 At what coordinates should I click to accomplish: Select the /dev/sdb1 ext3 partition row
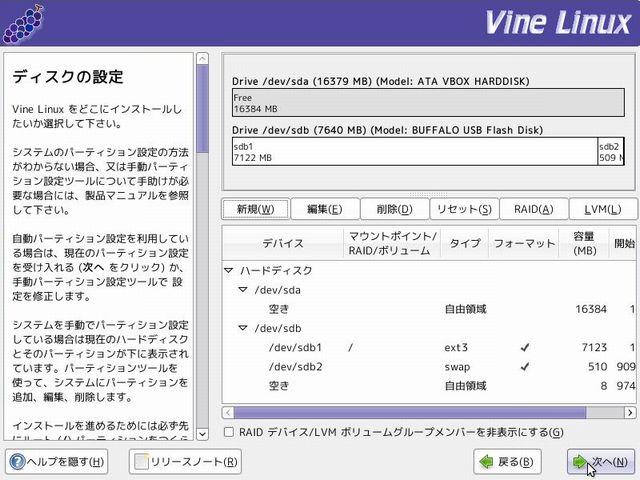pos(400,347)
